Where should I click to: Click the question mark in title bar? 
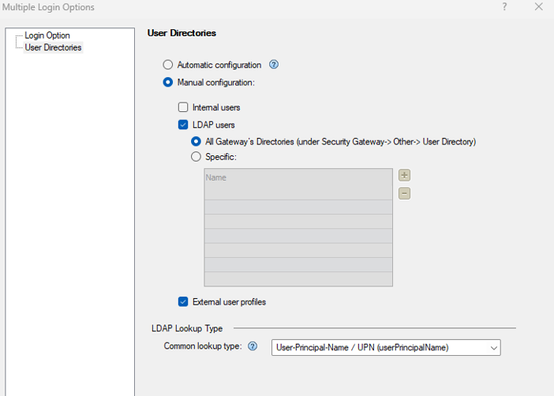click(x=505, y=7)
